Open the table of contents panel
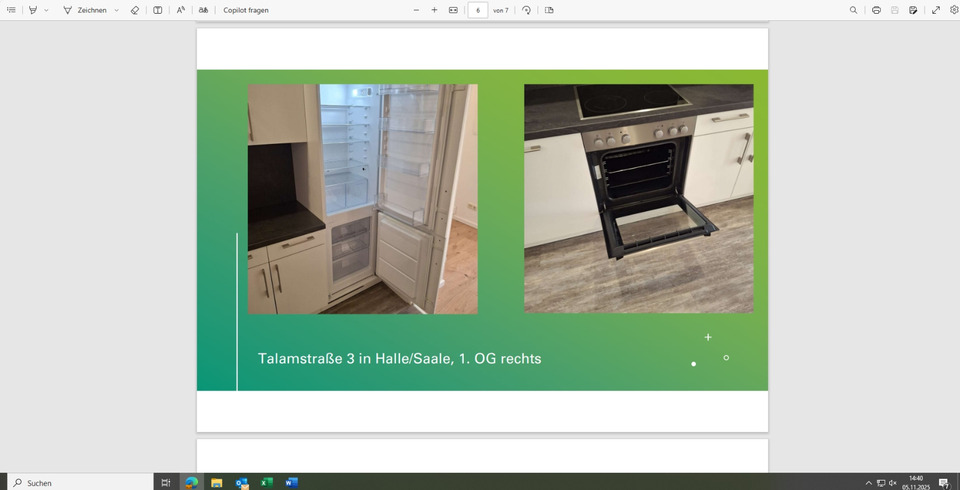The width and height of the screenshot is (960, 490). (11, 10)
